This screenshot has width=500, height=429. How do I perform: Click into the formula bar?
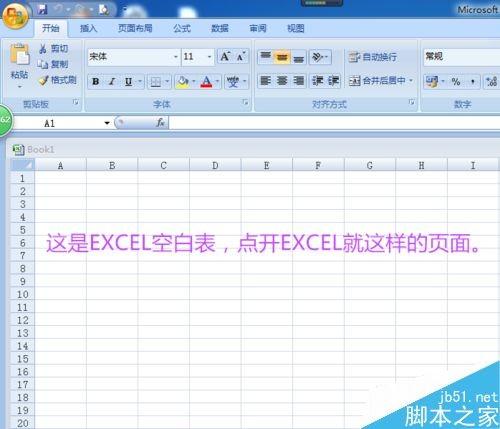(334, 123)
